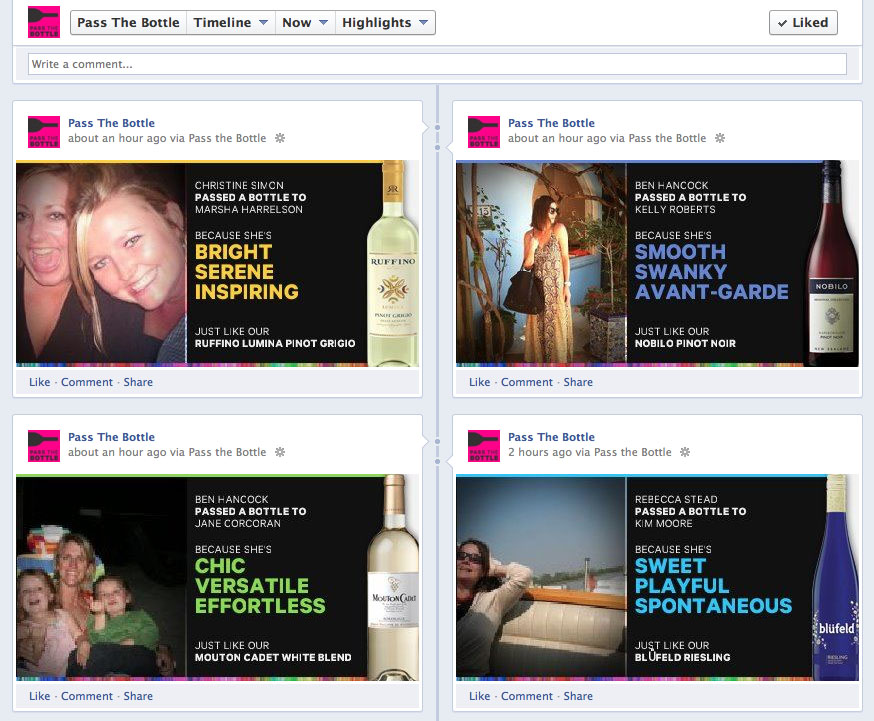Open the Sweet Playful Spontaneous post image
874x721 pixels.
click(657, 577)
